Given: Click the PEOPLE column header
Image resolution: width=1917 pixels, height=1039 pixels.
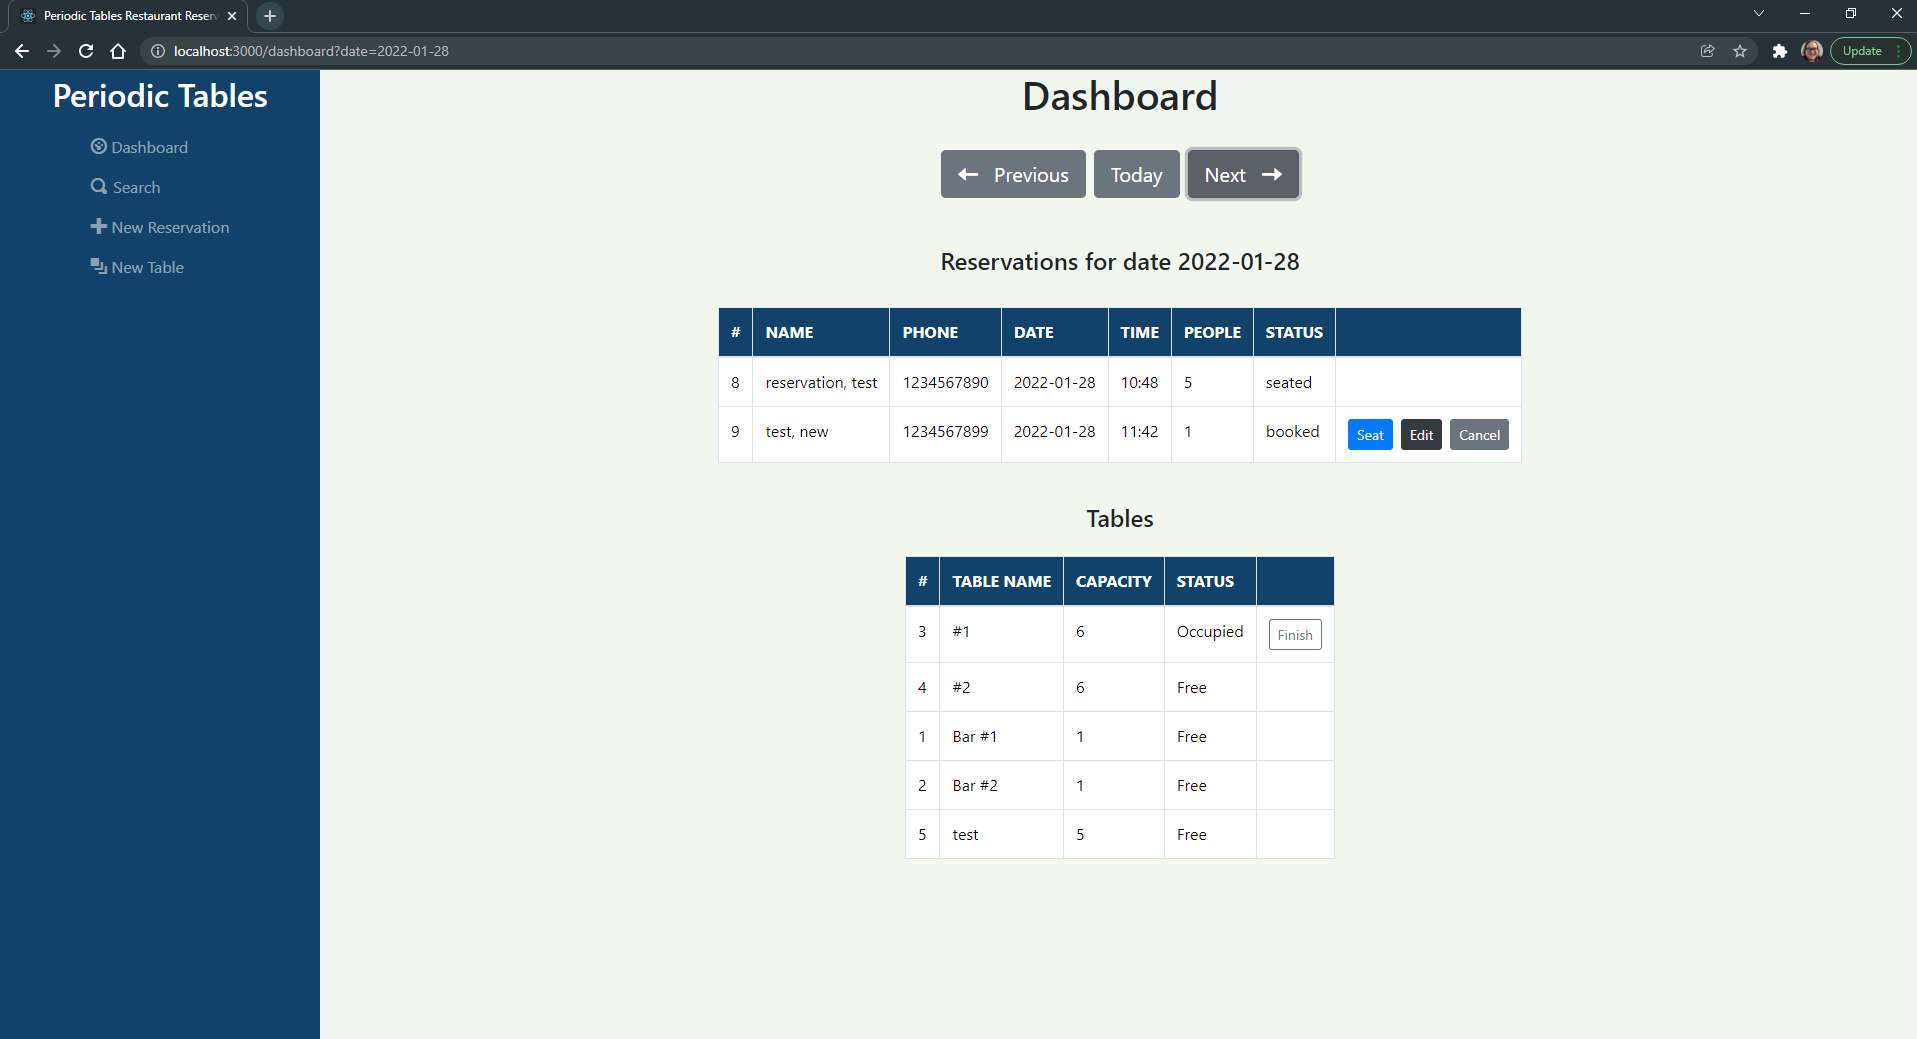Looking at the screenshot, I should [1212, 332].
